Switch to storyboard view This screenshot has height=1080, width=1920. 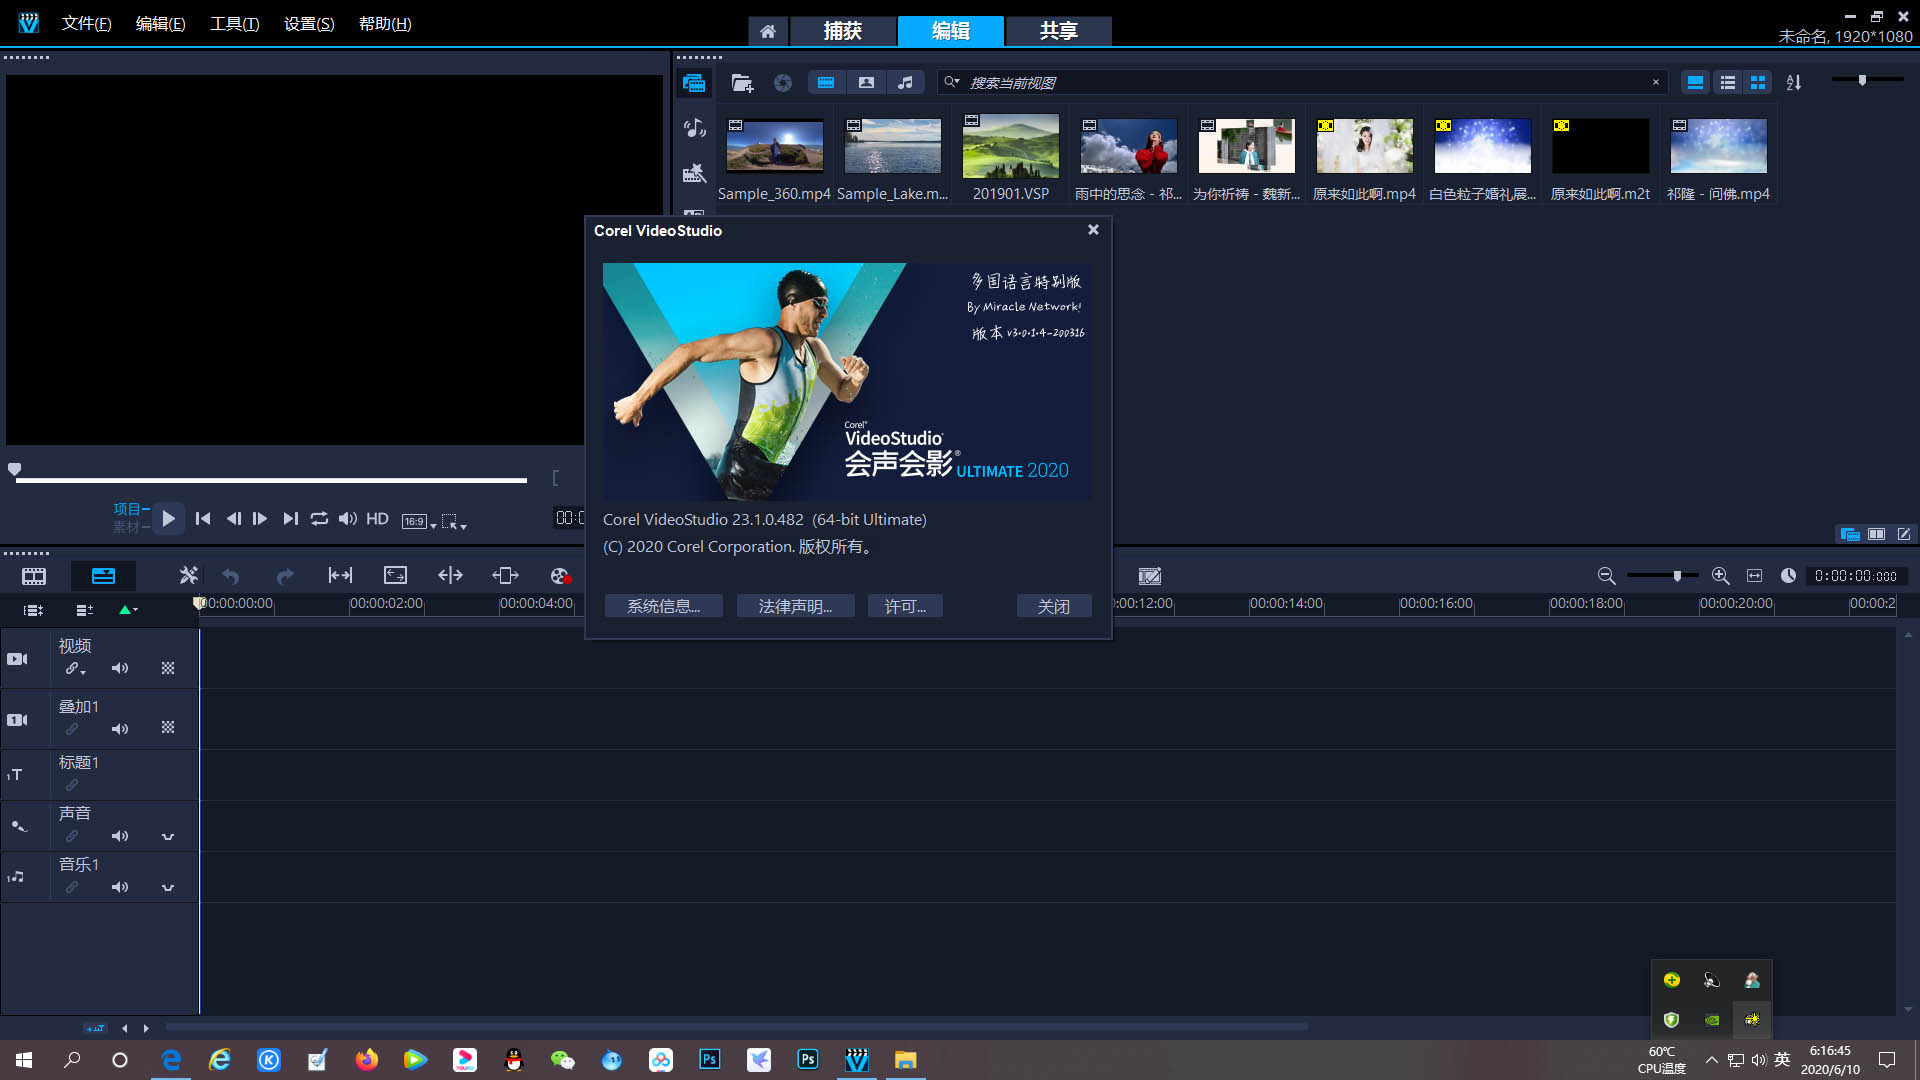(x=34, y=576)
